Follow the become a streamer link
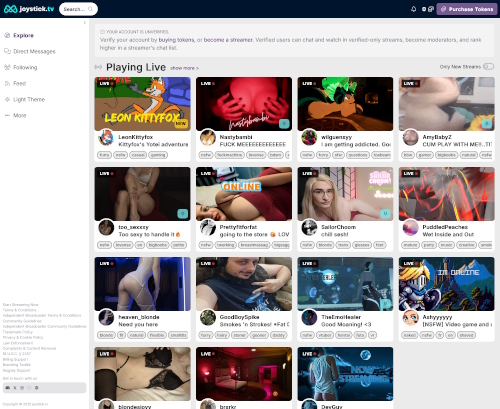Image resolution: width=500 pixels, height=409 pixels. [x=228, y=40]
